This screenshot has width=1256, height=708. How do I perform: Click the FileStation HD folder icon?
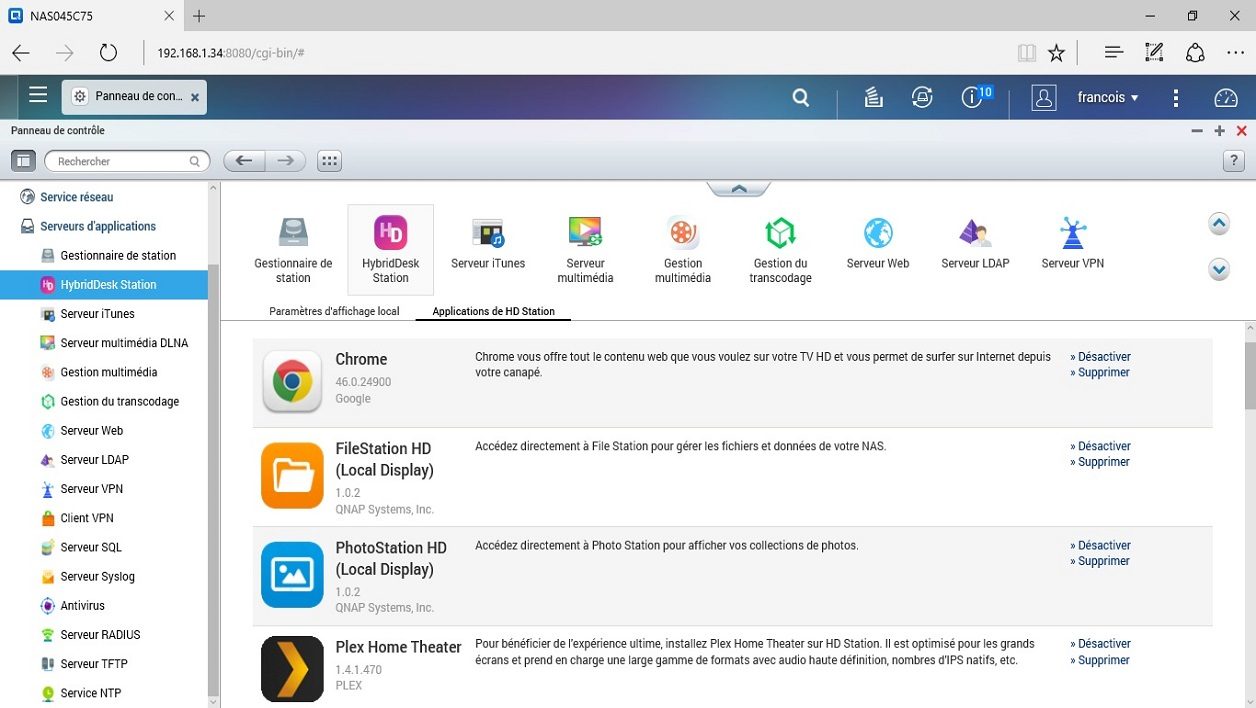[292, 475]
